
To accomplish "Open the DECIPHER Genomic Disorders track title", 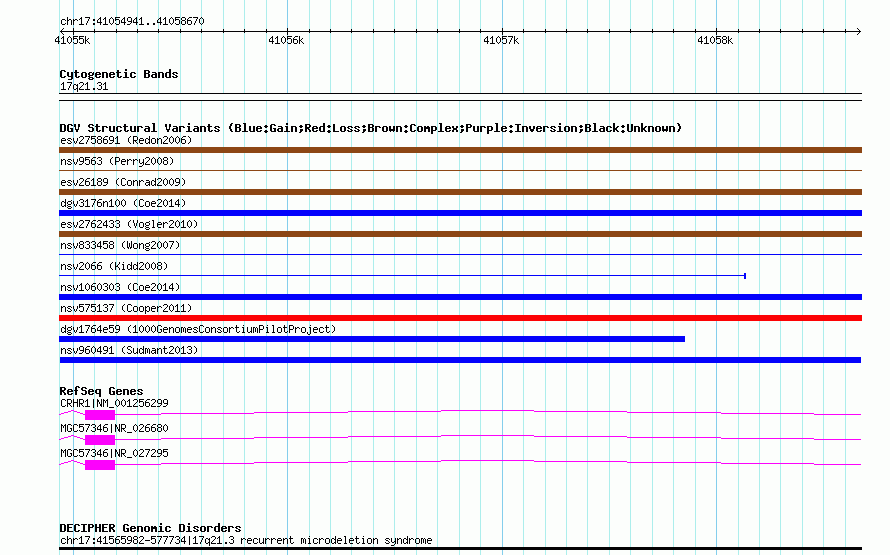I will (x=150, y=528).
